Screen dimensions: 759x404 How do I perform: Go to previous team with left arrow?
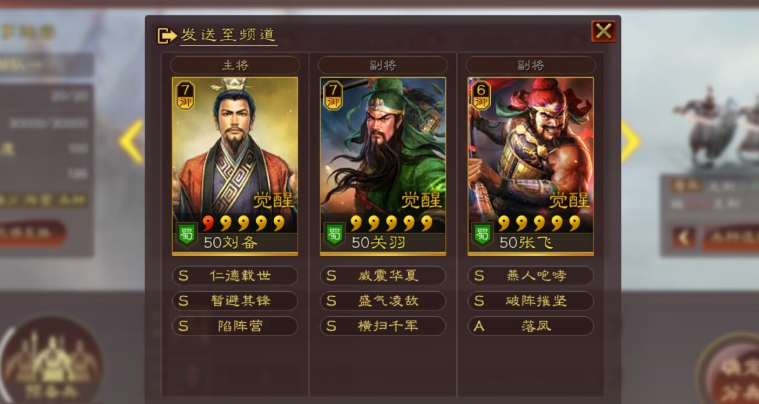(x=131, y=142)
